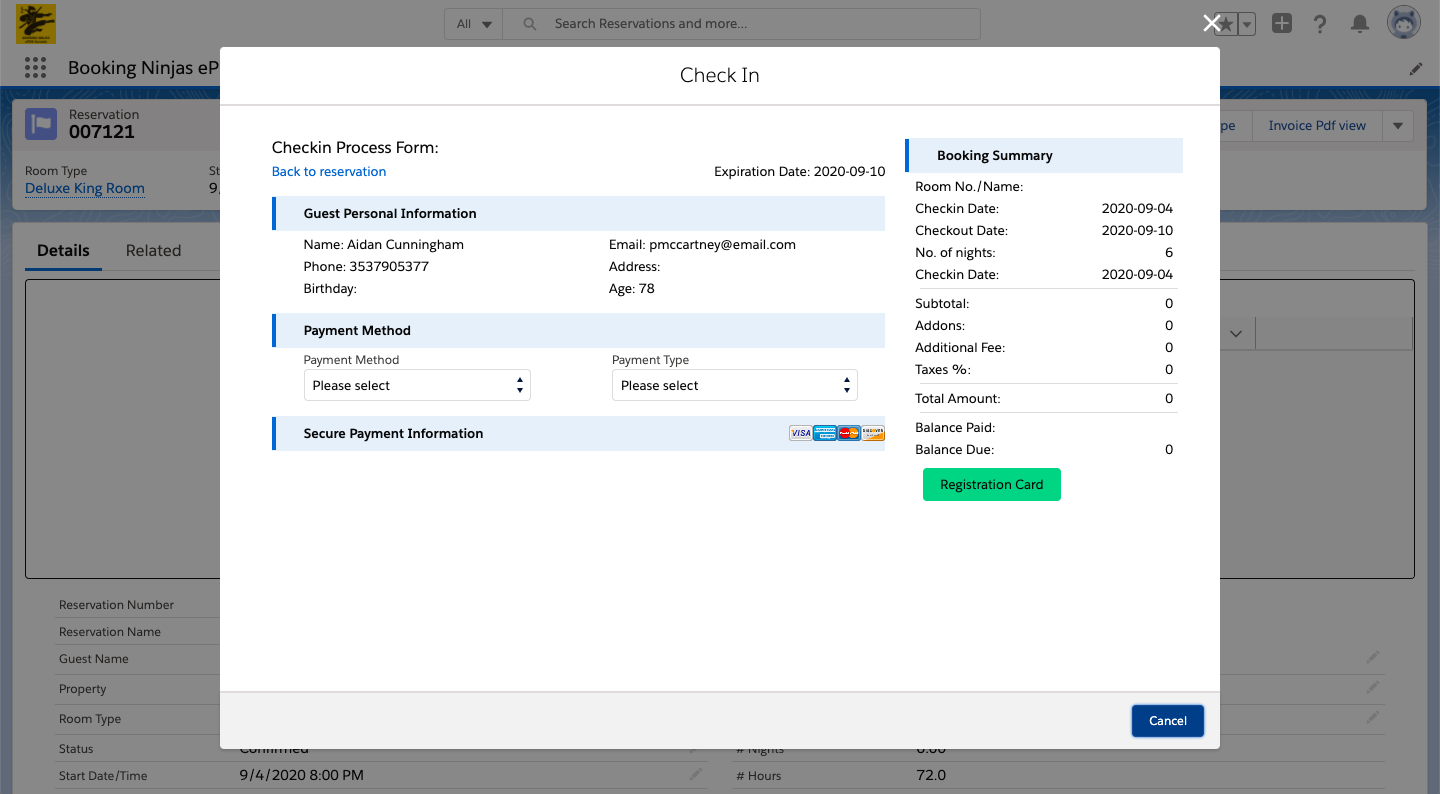Open the help question mark icon
The height and width of the screenshot is (794, 1440).
[x=1320, y=24]
